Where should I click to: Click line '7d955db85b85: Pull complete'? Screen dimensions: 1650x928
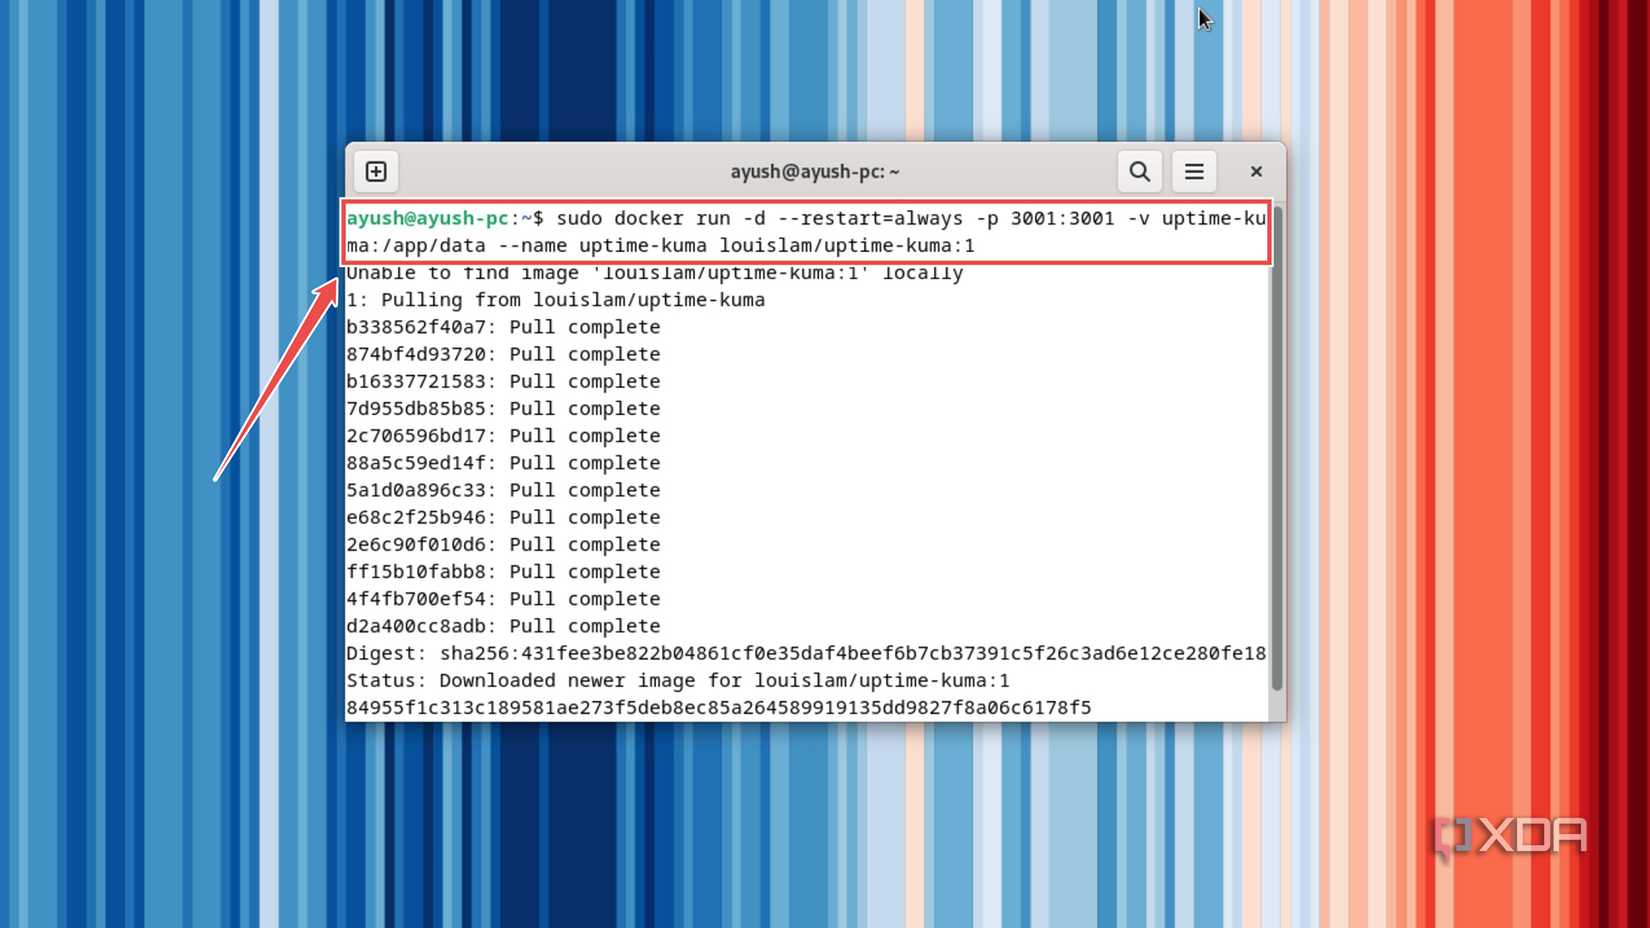pos(503,408)
